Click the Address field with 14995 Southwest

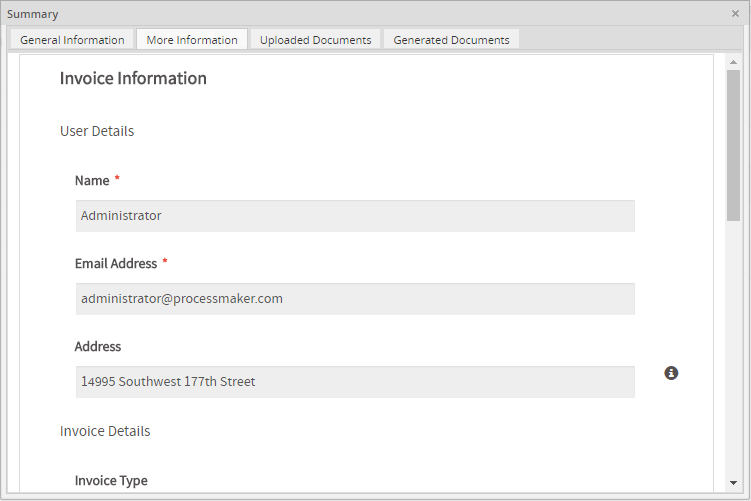coord(355,382)
